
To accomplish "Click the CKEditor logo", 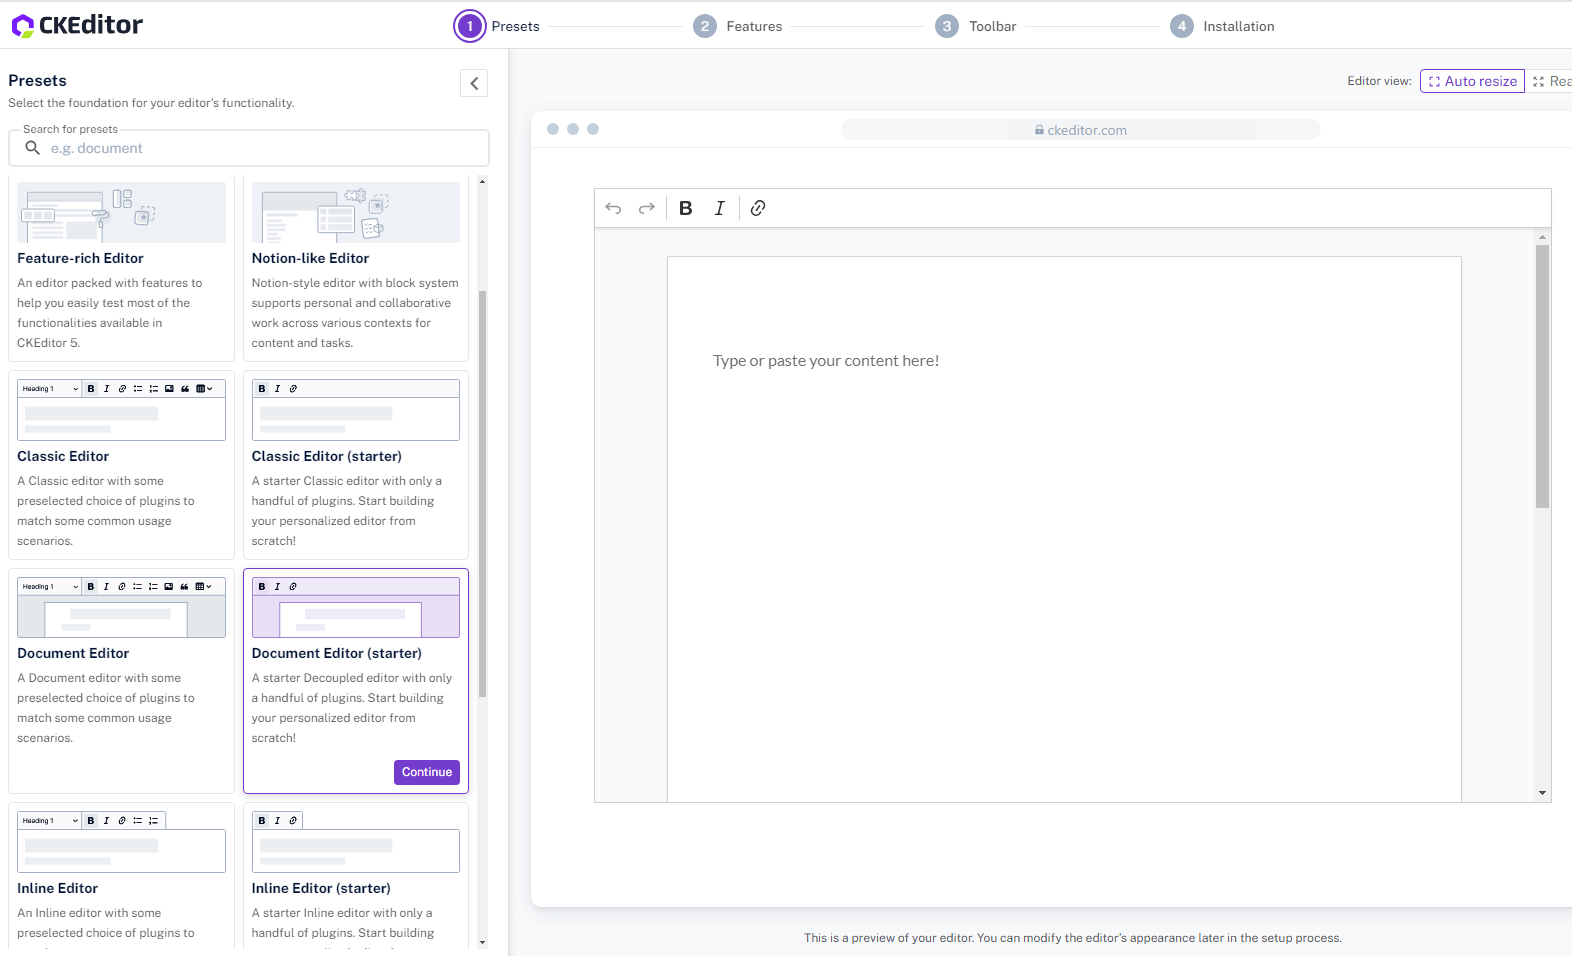I will [x=77, y=25].
